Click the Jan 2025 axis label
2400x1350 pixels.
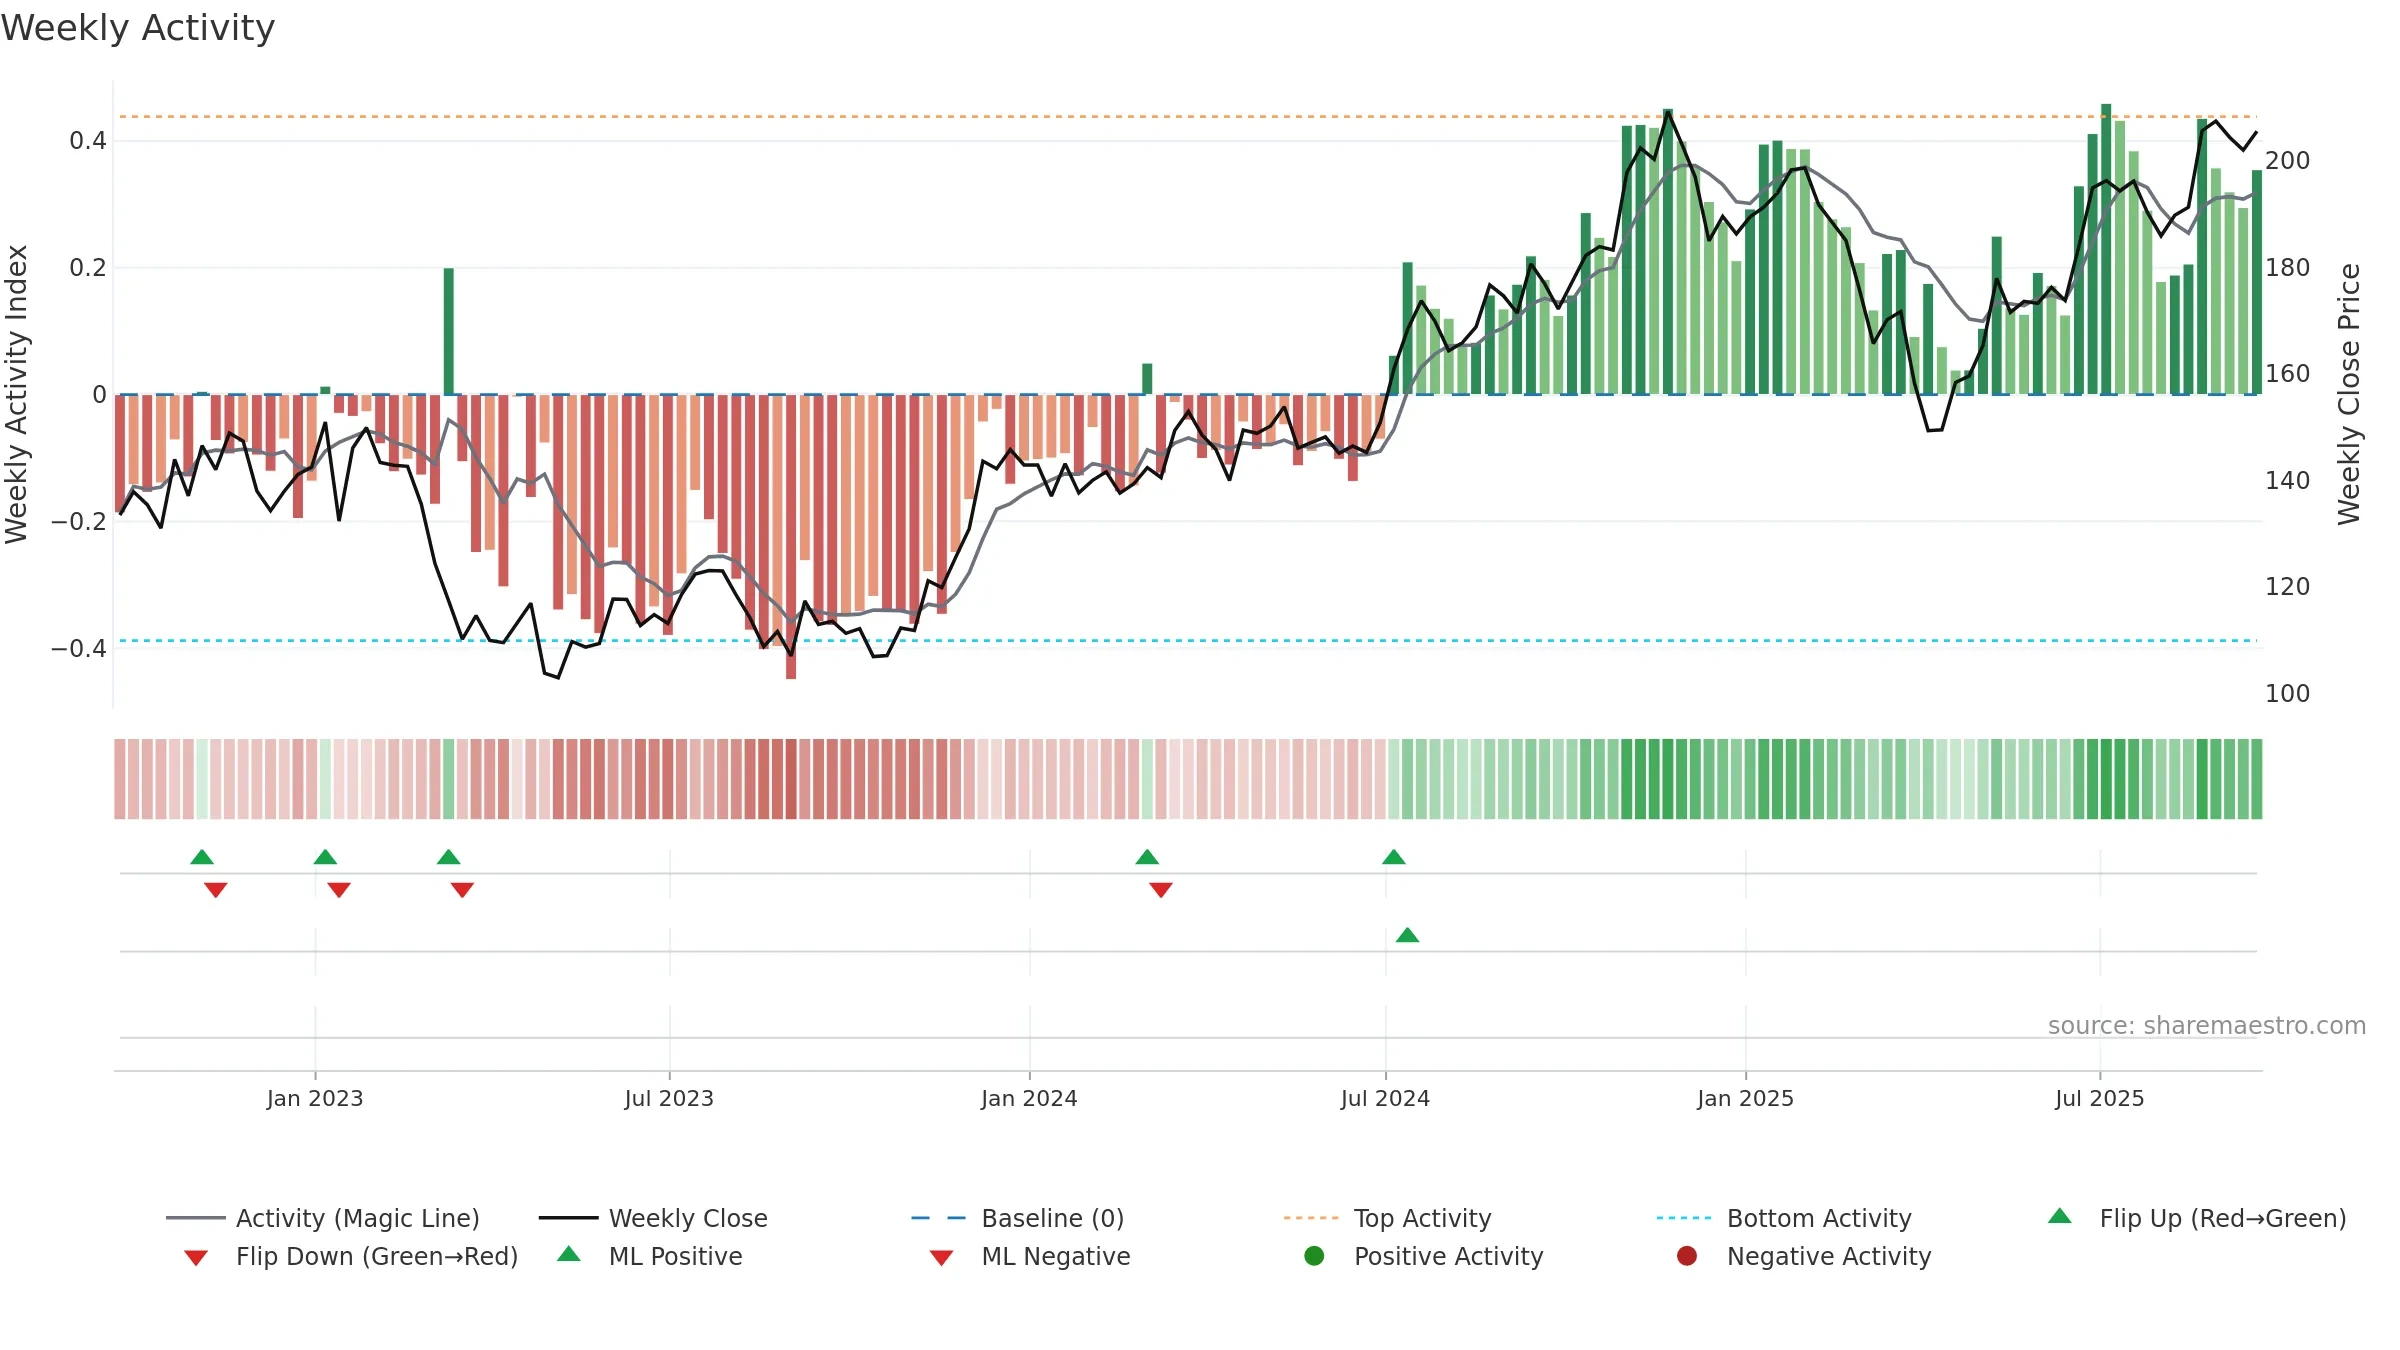[1746, 1099]
